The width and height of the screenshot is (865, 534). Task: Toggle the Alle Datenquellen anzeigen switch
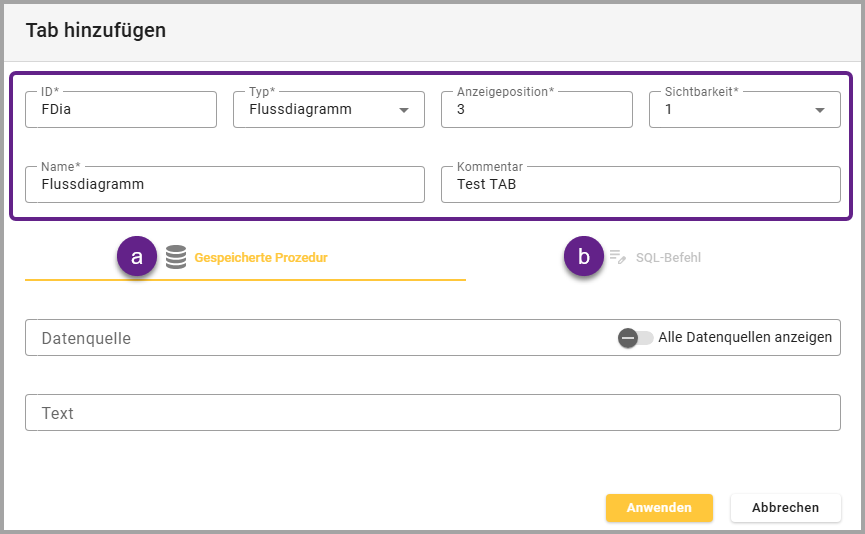point(635,338)
